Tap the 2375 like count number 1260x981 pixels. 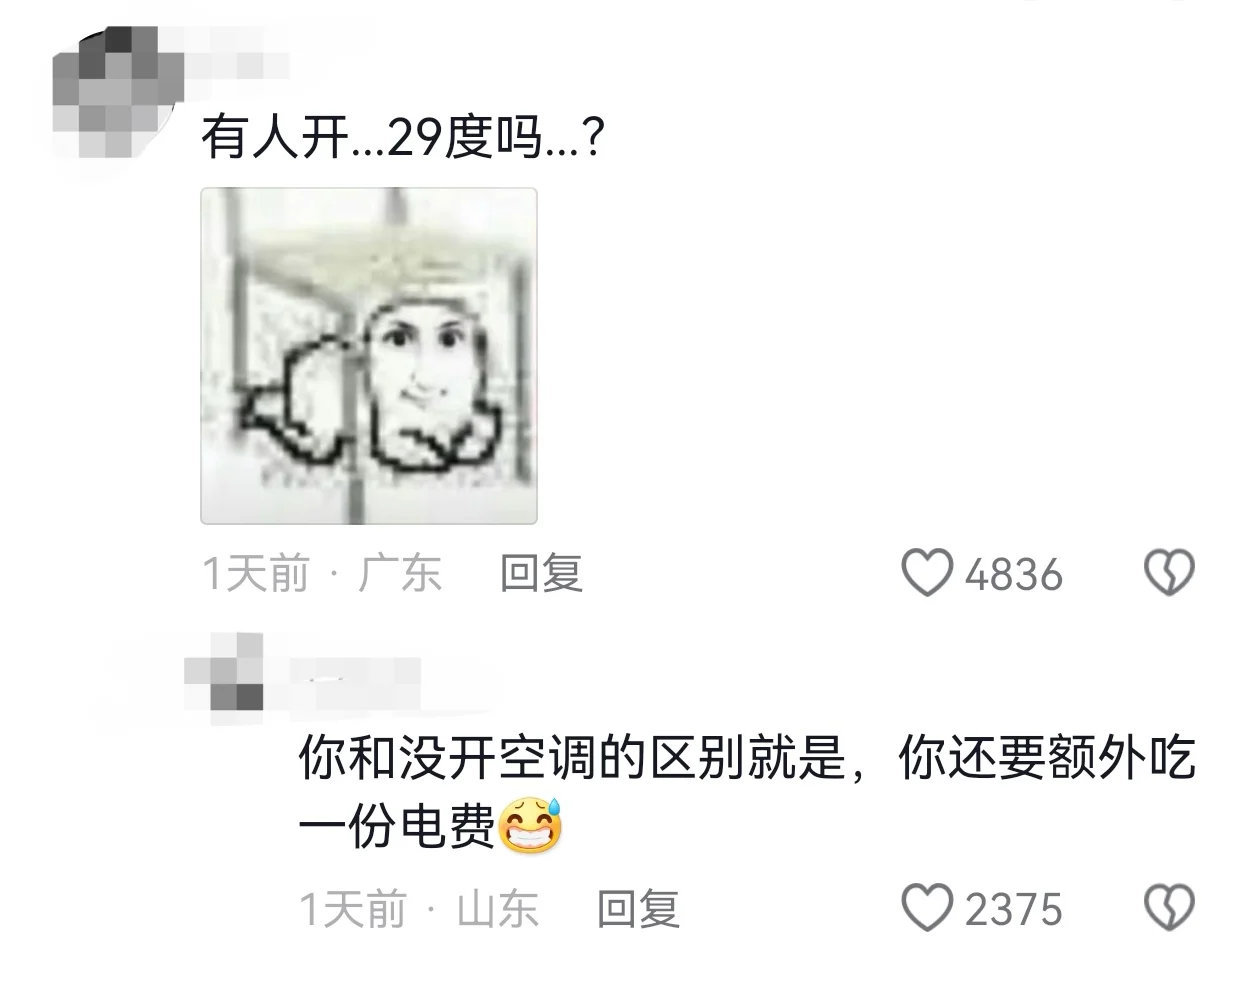pyautogui.click(x=1013, y=910)
